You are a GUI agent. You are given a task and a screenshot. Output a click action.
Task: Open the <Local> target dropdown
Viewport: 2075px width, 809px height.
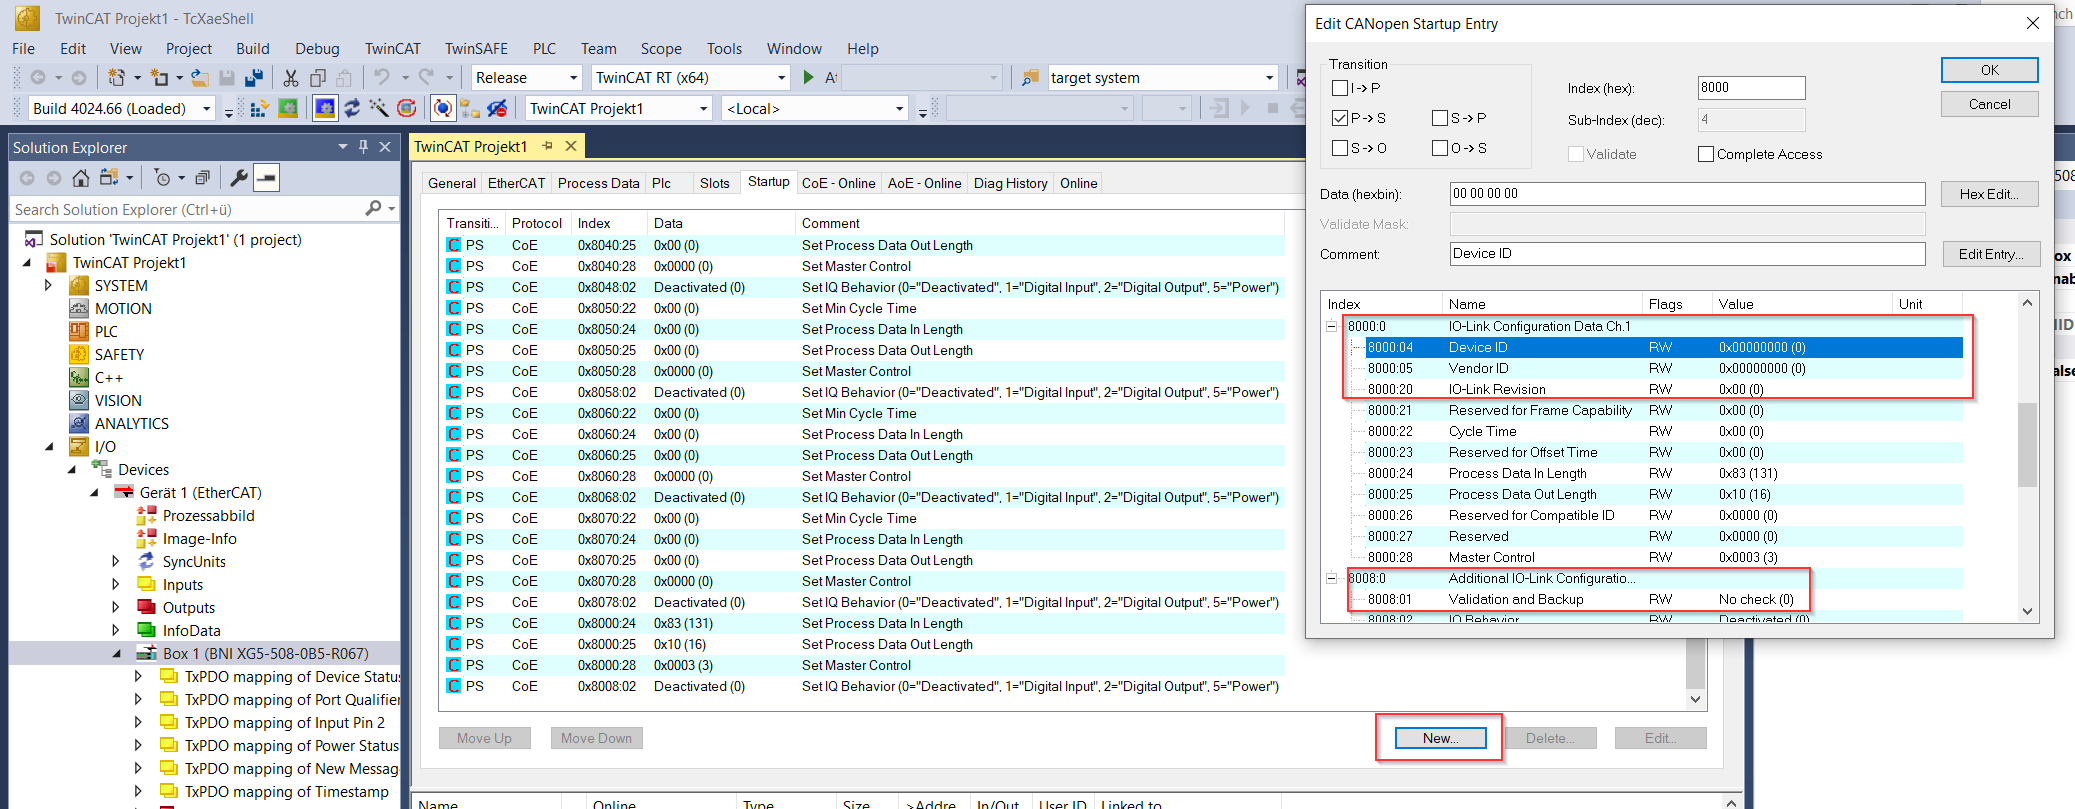tap(899, 108)
